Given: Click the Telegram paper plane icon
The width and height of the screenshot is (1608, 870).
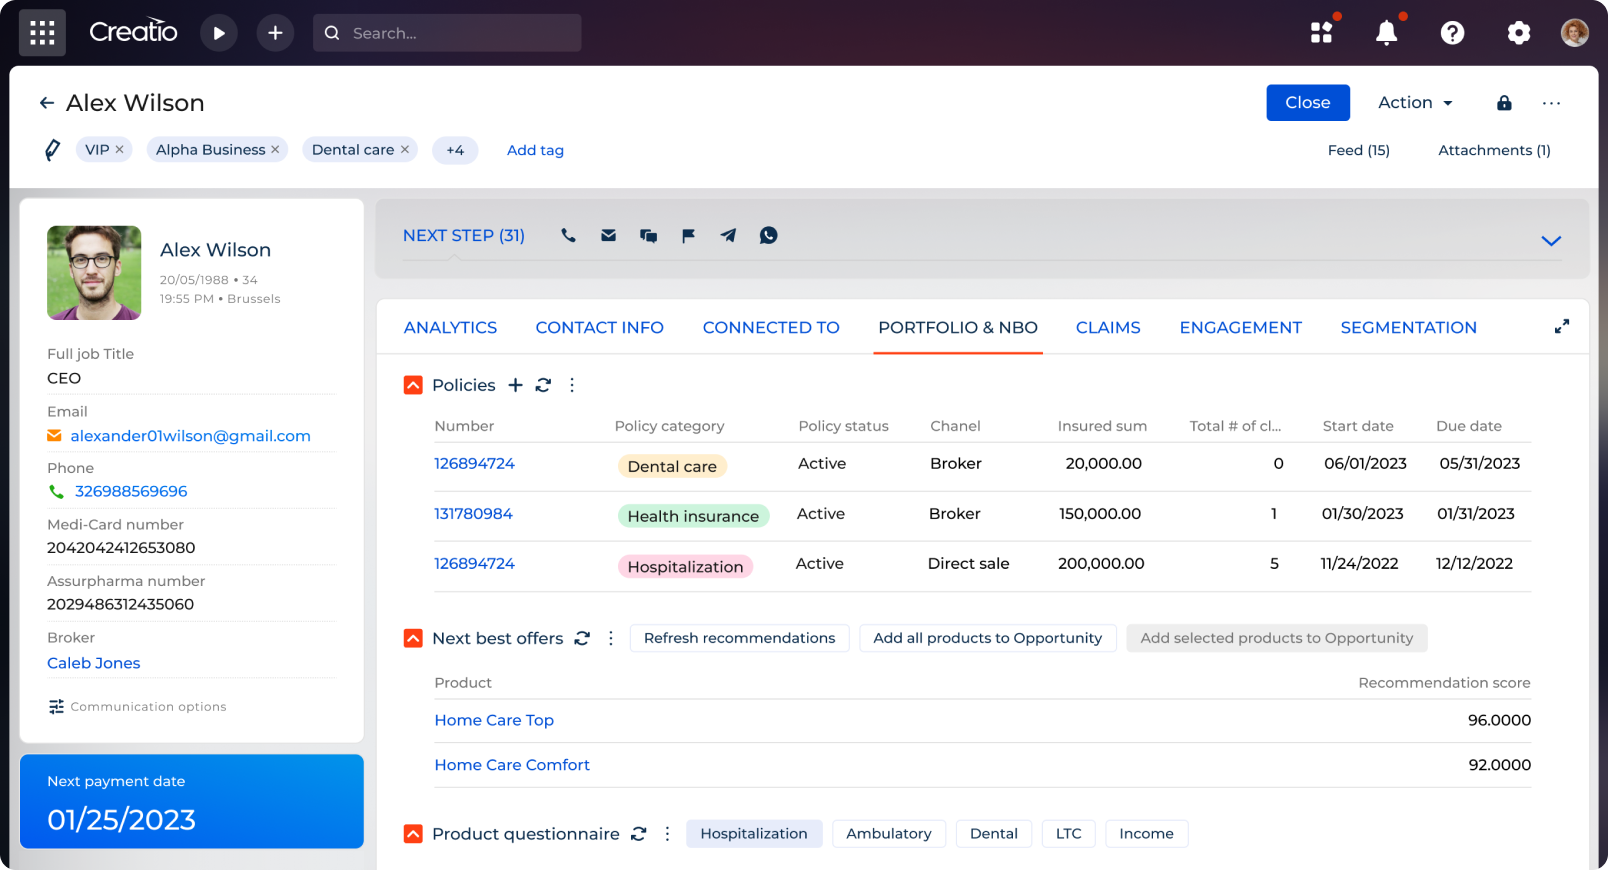Looking at the screenshot, I should [x=728, y=236].
